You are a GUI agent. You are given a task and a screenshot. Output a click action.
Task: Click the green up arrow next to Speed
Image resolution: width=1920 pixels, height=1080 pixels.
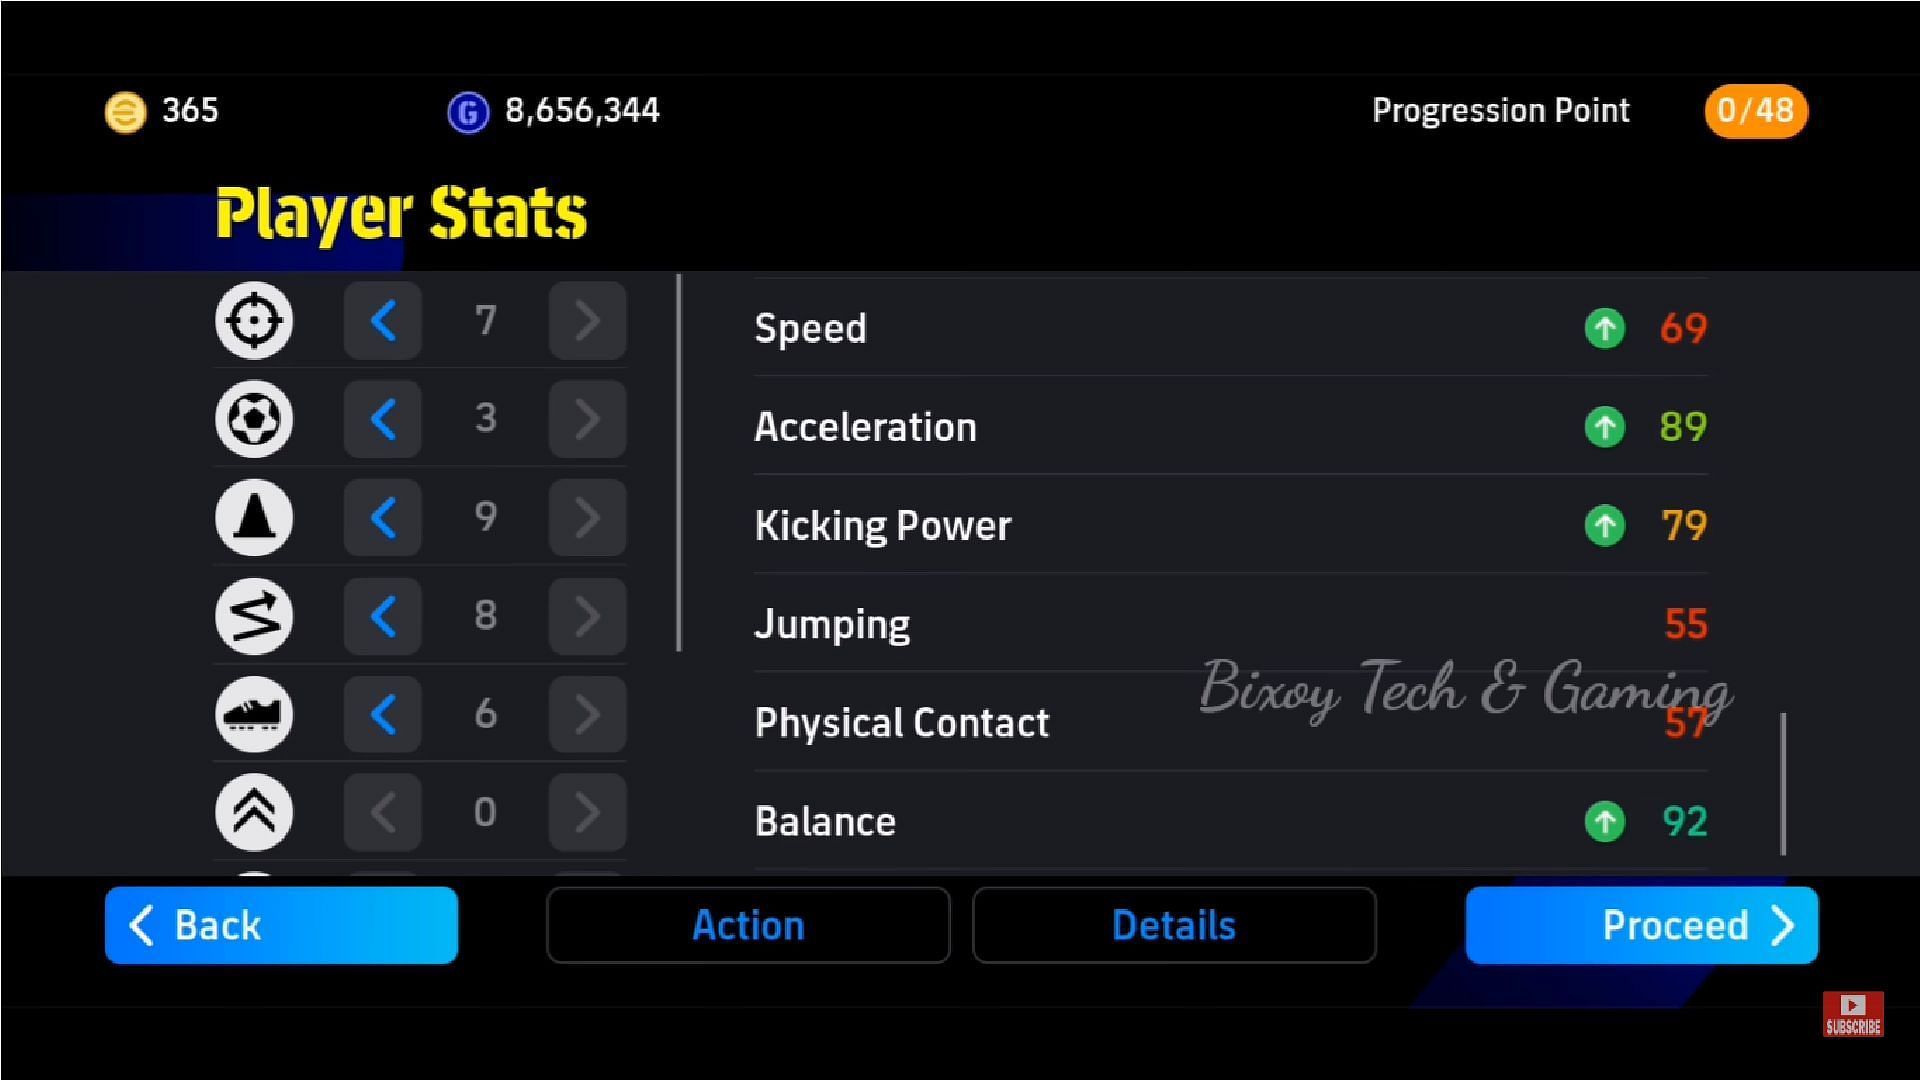point(1607,327)
